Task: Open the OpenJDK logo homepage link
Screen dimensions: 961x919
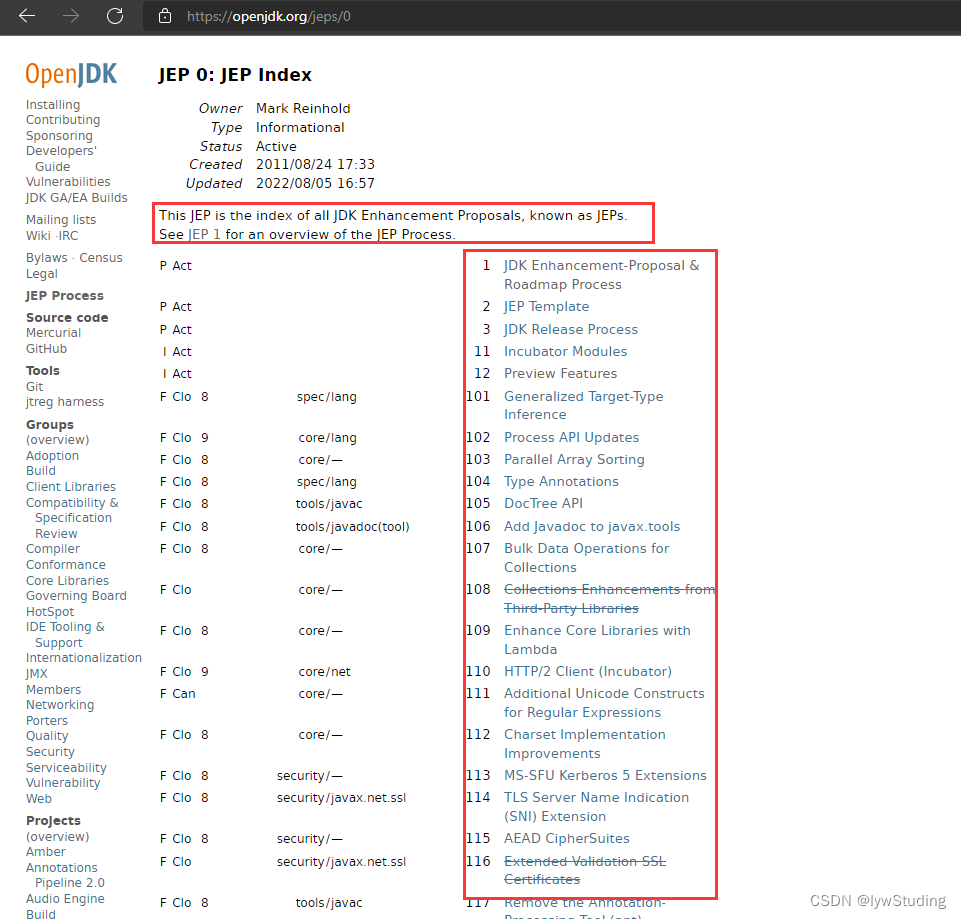Action: 71,75
